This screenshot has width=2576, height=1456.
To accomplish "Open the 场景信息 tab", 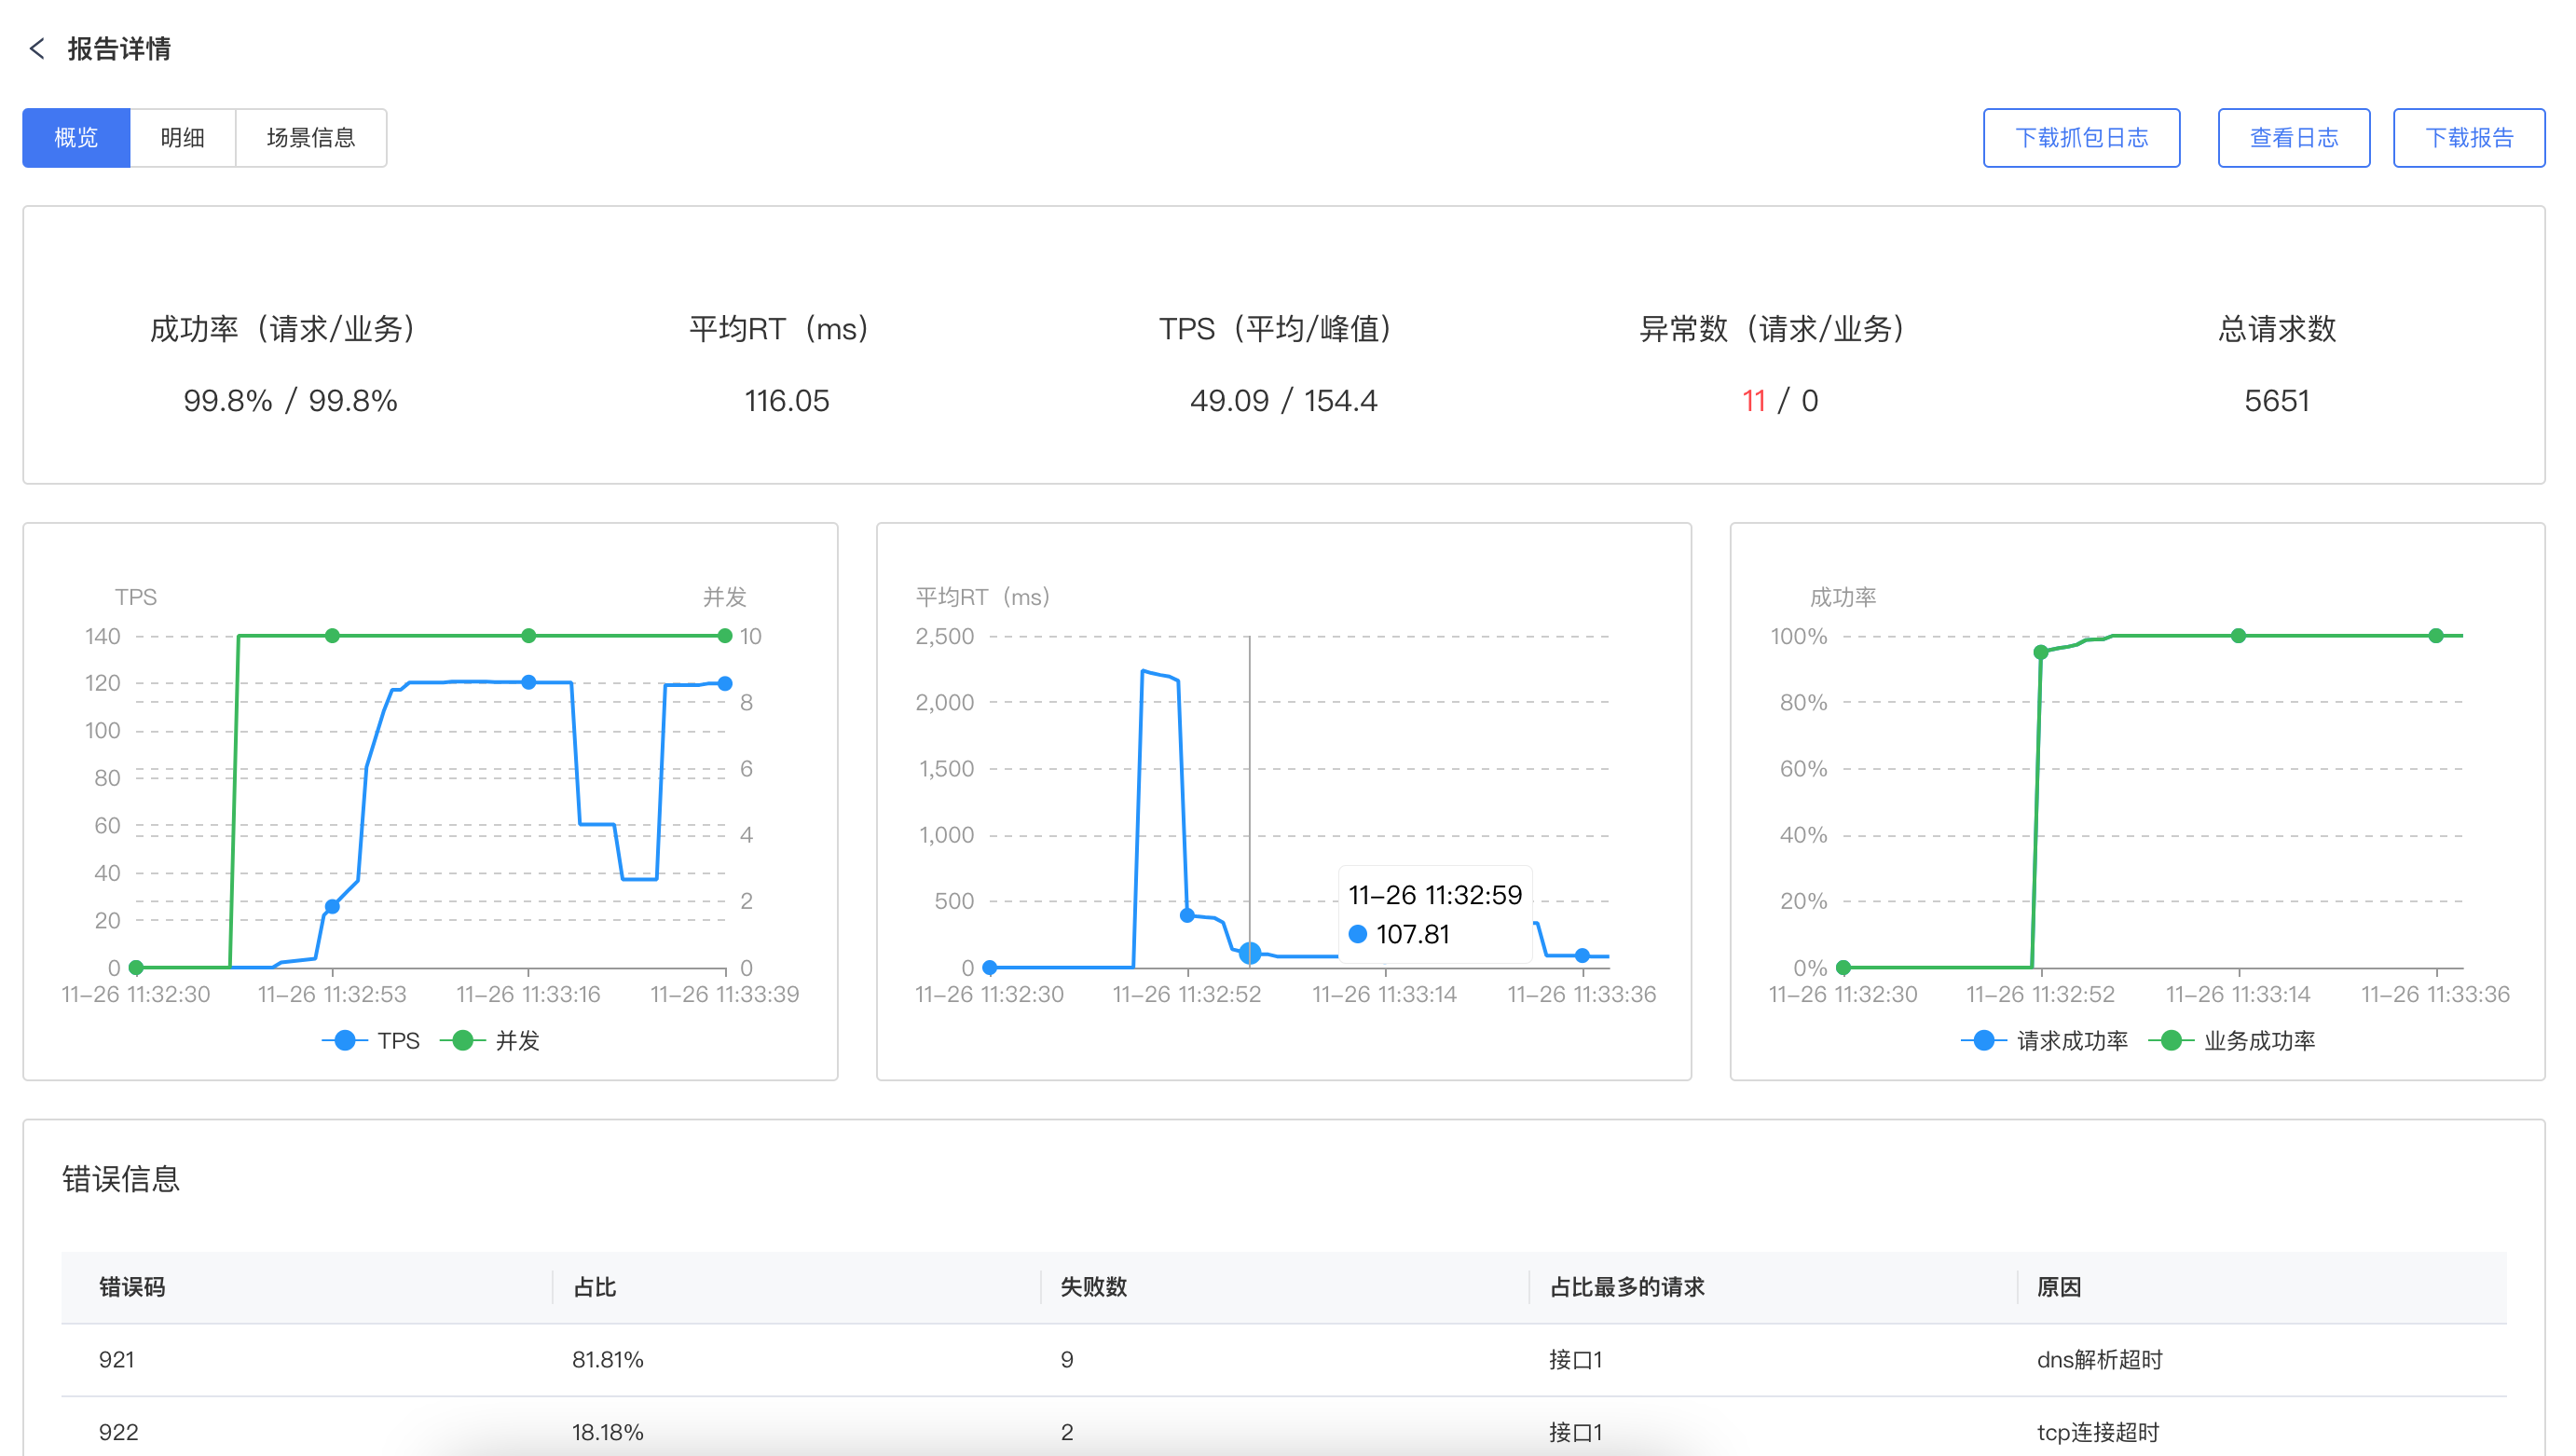I will click(x=310, y=138).
